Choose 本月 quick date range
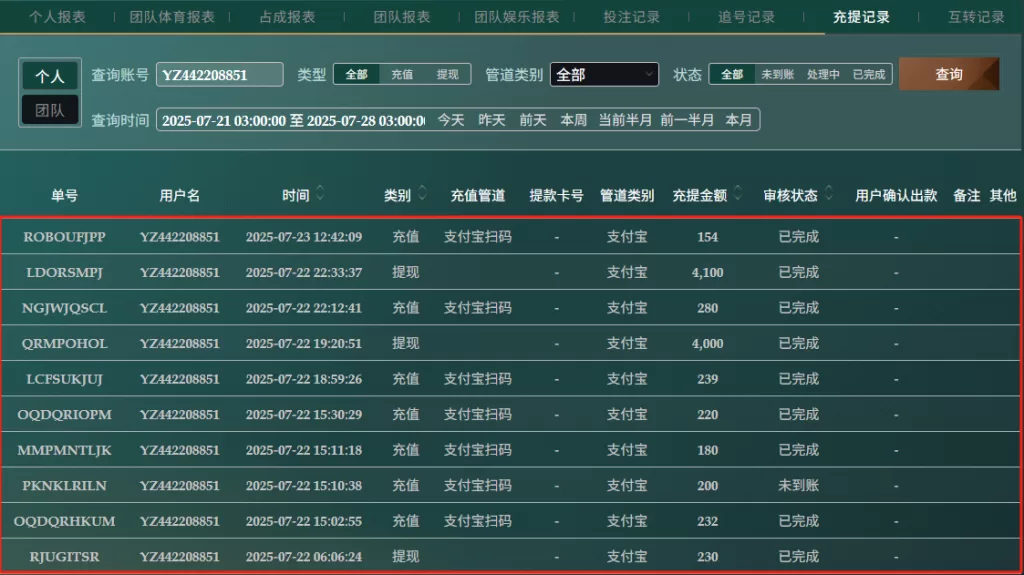Viewport: 1024px width, 575px height. pos(739,120)
